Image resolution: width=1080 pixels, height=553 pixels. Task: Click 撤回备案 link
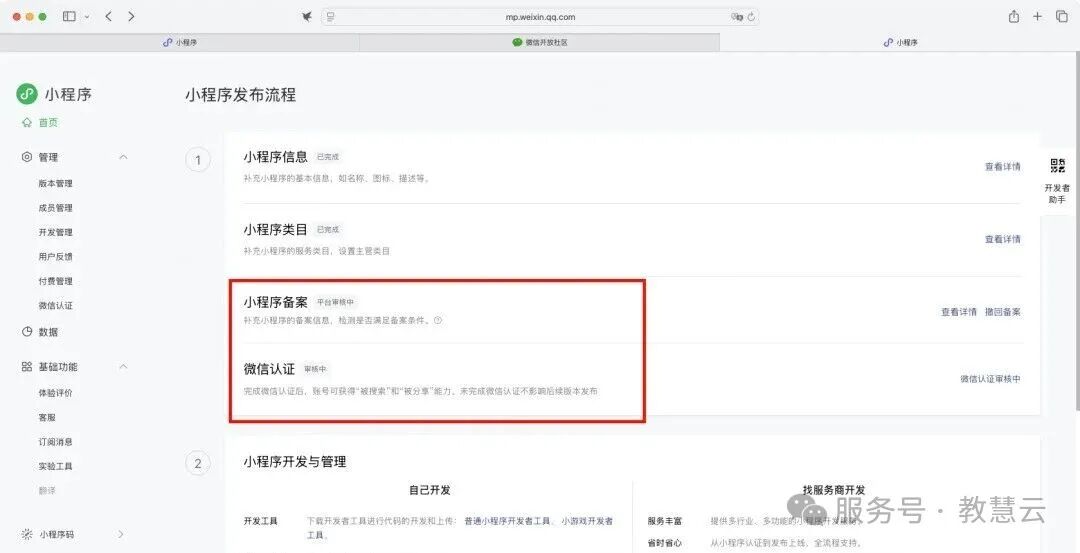coord(1002,312)
